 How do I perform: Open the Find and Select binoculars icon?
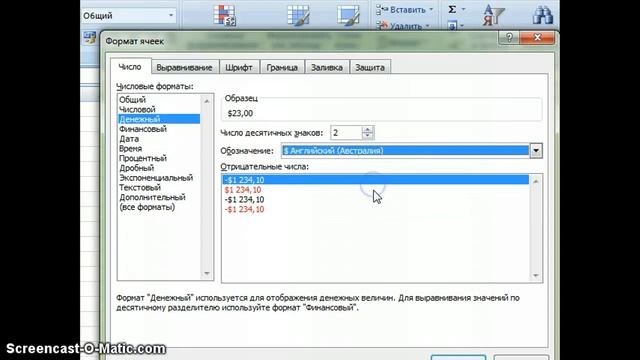tap(542, 15)
